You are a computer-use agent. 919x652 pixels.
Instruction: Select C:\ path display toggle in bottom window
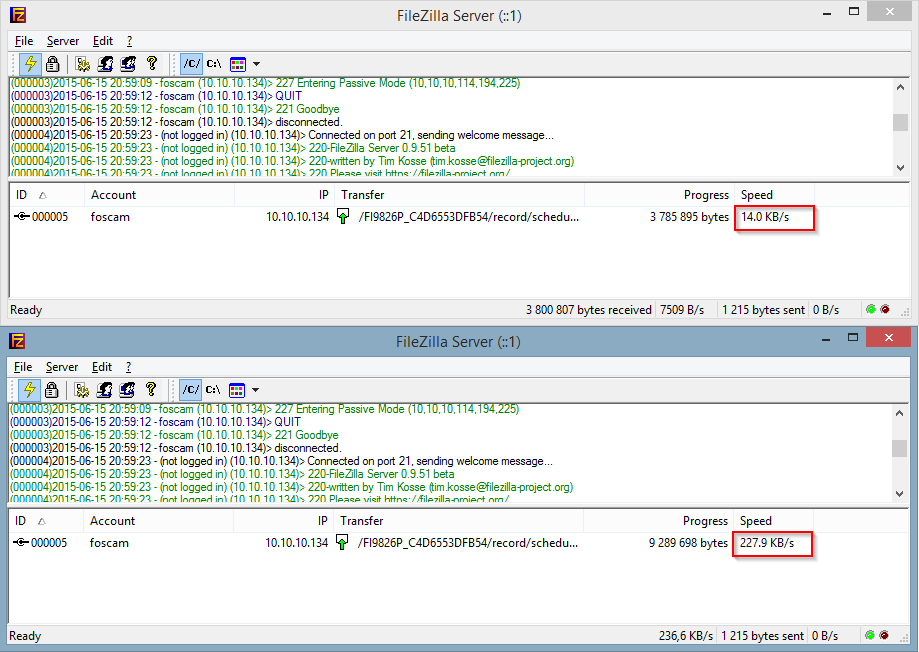(213, 389)
